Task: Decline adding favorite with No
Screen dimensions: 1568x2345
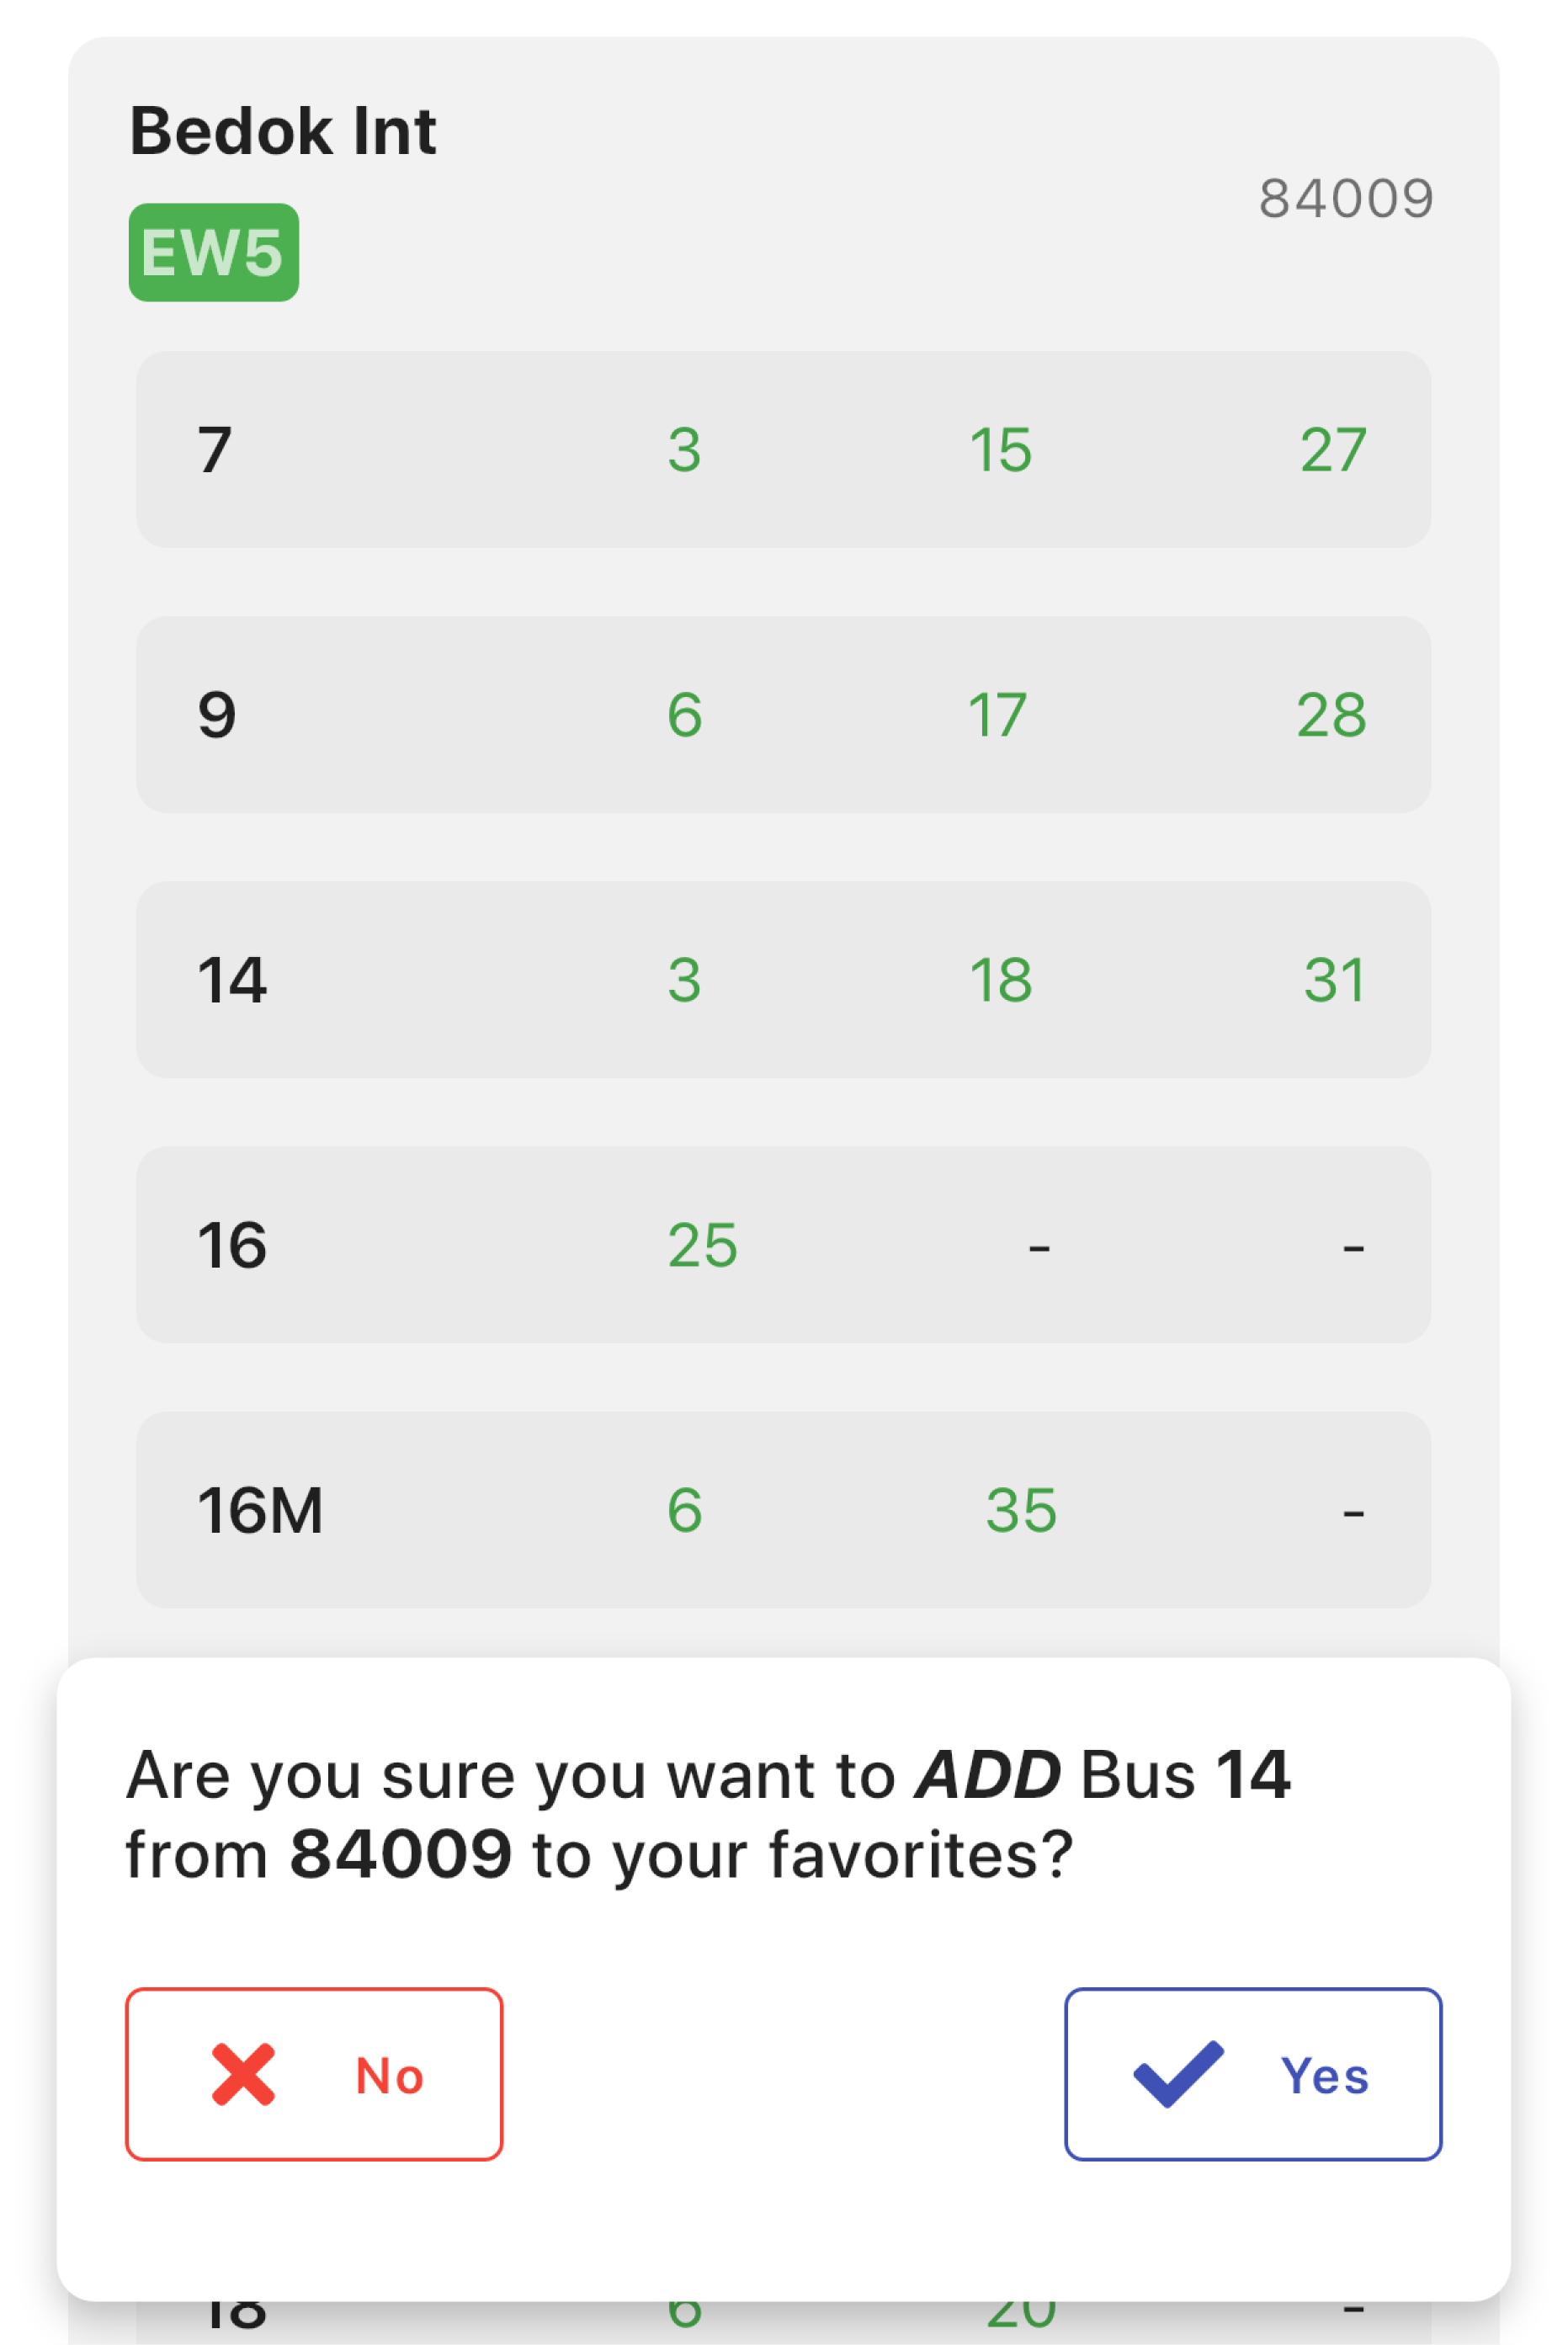Action: (x=313, y=2074)
